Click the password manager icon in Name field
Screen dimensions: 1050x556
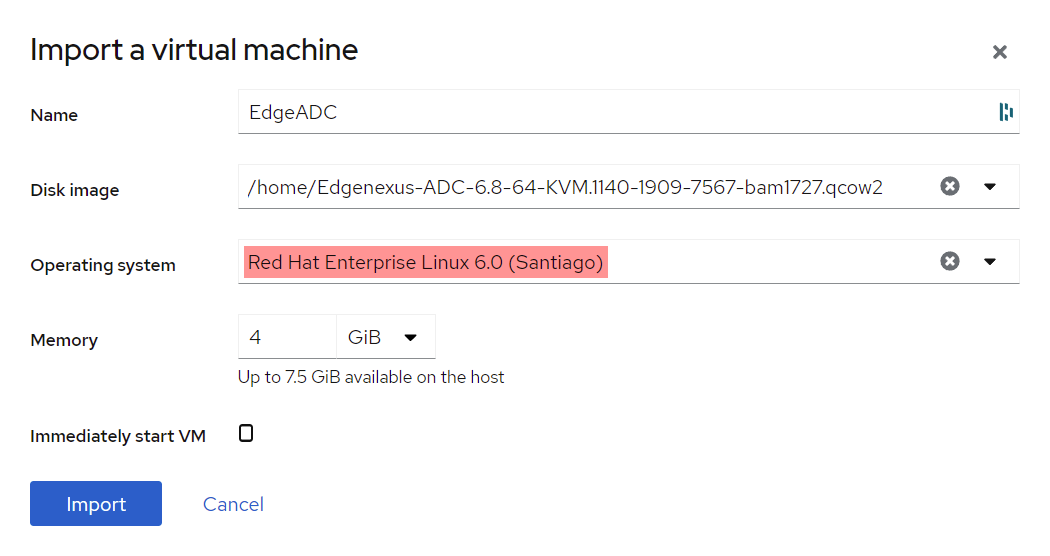[1006, 112]
